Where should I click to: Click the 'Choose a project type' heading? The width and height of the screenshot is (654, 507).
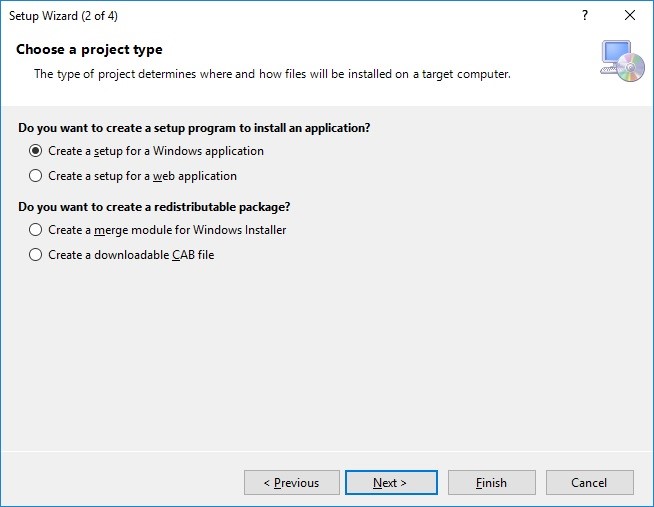click(x=89, y=50)
